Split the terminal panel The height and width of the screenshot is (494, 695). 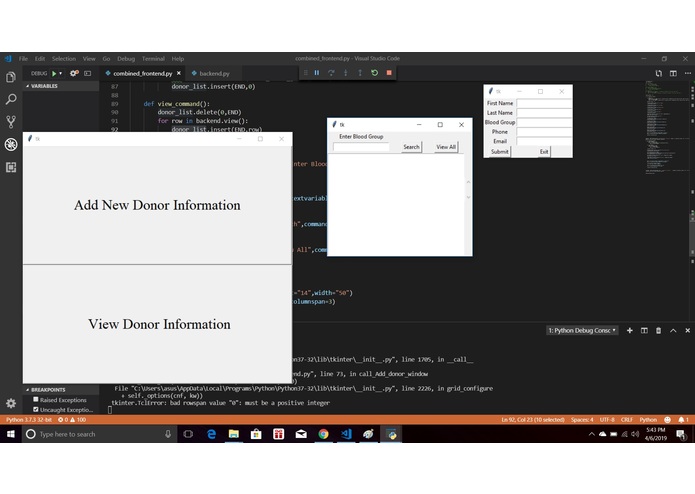coord(644,331)
